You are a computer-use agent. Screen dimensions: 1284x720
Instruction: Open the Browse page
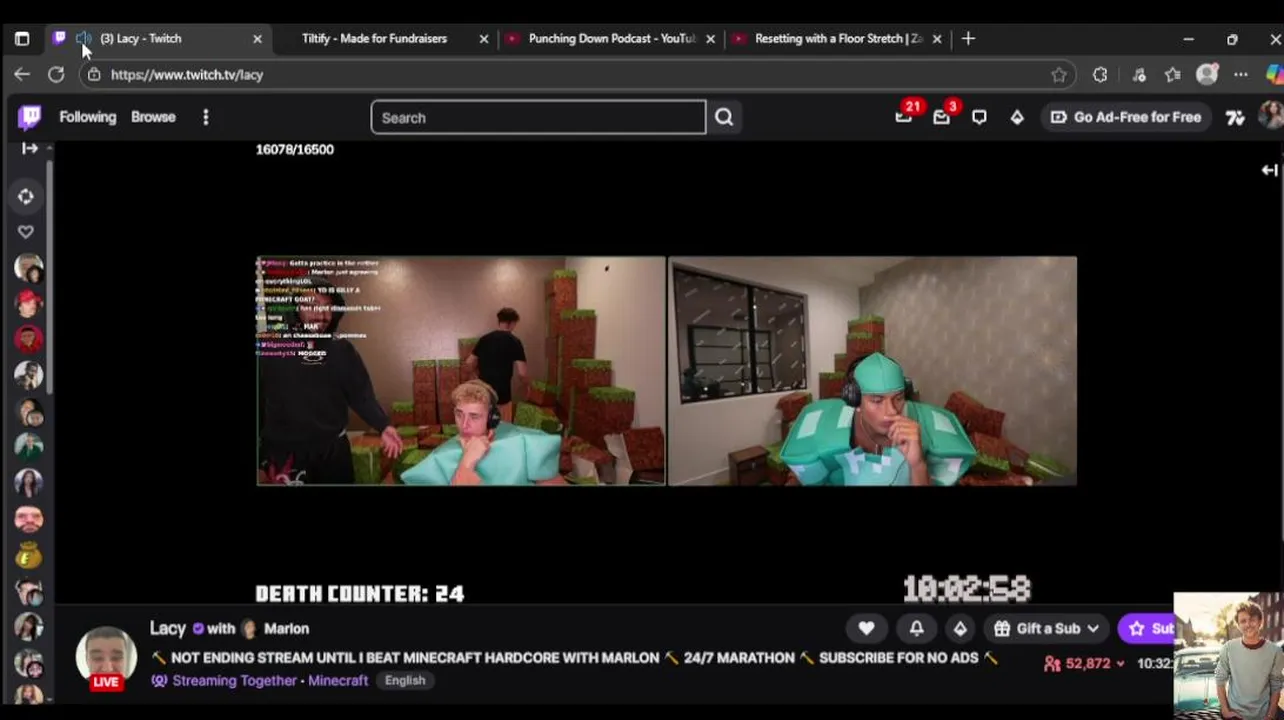(153, 117)
